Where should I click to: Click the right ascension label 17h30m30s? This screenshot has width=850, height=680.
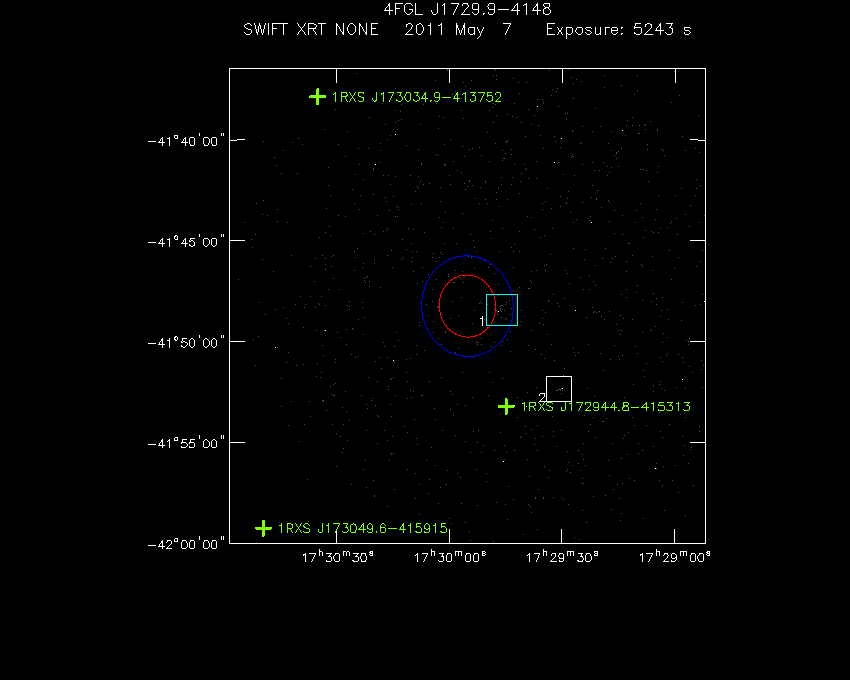337,557
